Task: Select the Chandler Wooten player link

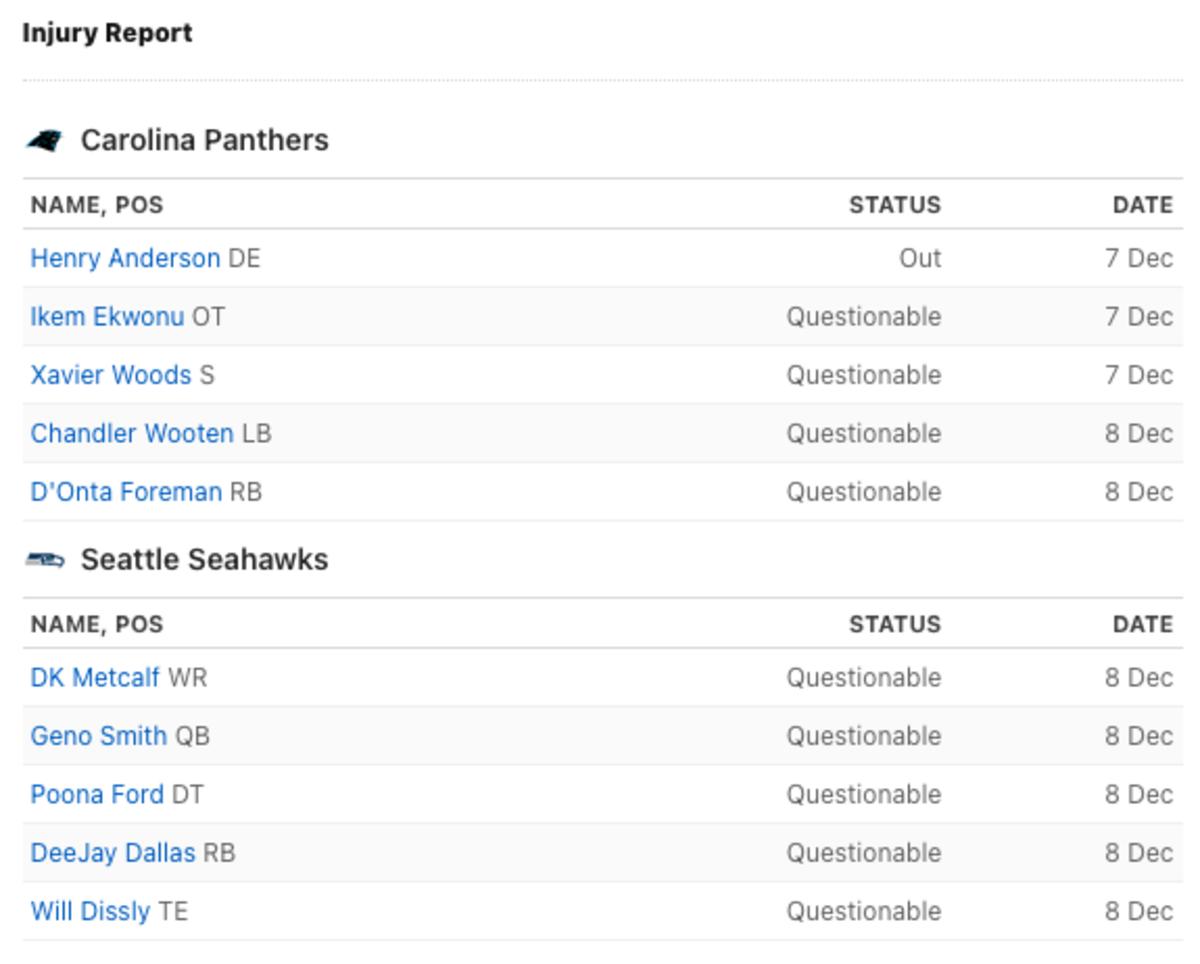Action: (x=132, y=434)
